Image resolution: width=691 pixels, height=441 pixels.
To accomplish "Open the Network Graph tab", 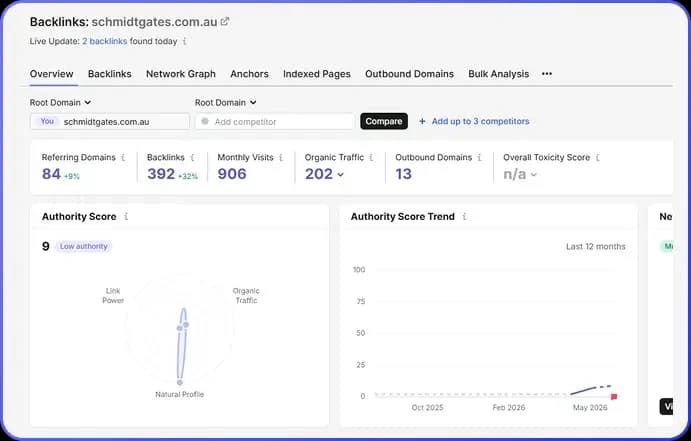I will (x=181, y=74).
